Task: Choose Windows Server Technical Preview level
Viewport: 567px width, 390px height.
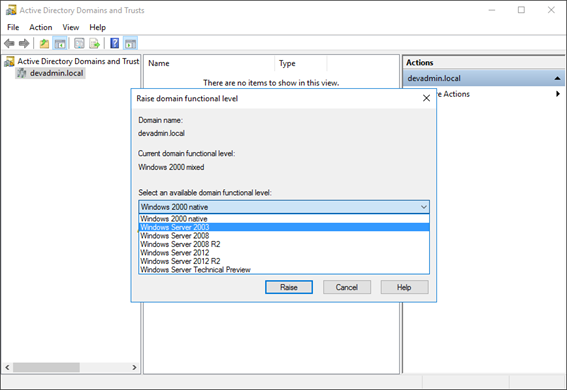Action: pyautogui.click(x=284, y=270)
